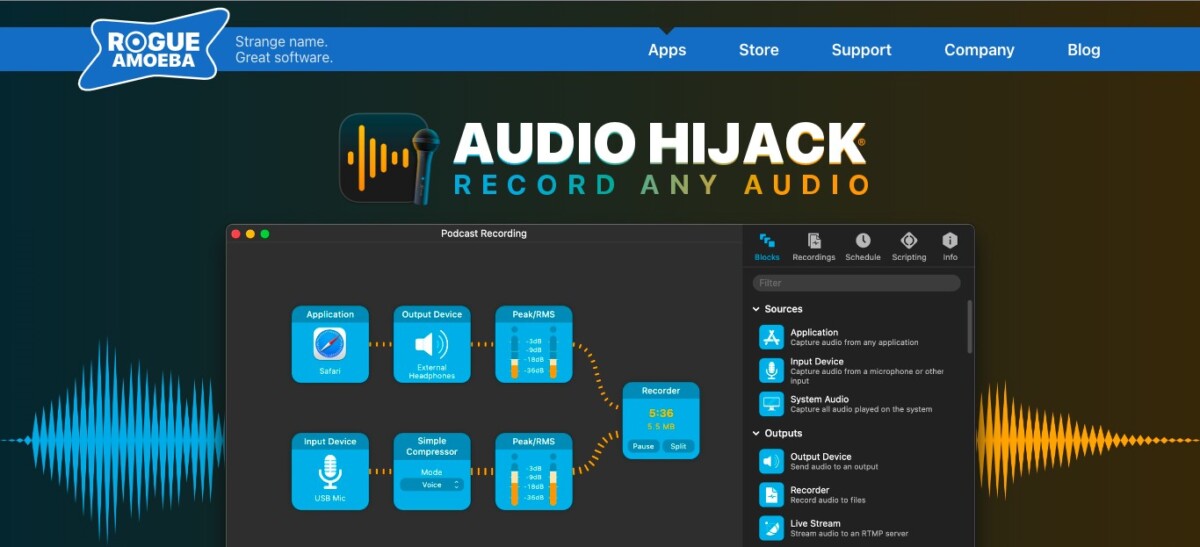Screen dimensions: 1200x547
Task: Open the Company menu item
Action: (979, 50)
